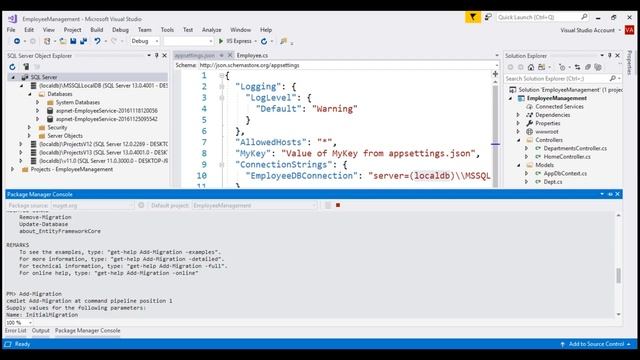
Task: Click the last icon in Solution Explorer toolbar
Action: (598, 67)
